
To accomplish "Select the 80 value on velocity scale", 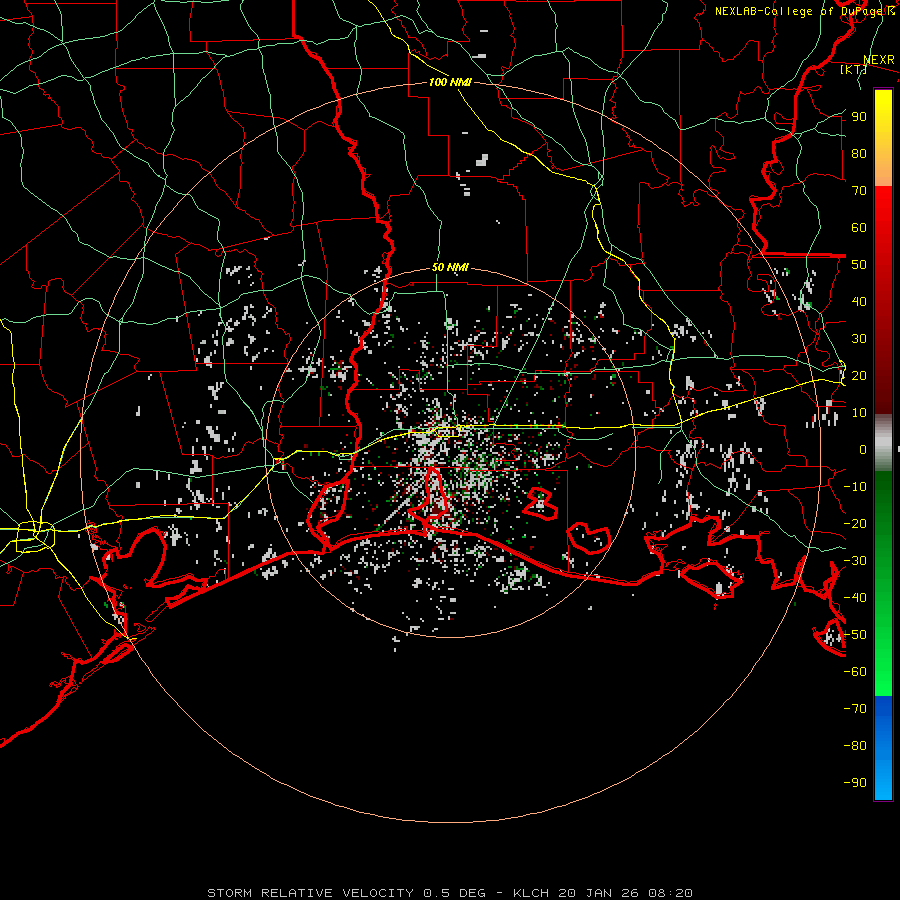I will [859, 154].
